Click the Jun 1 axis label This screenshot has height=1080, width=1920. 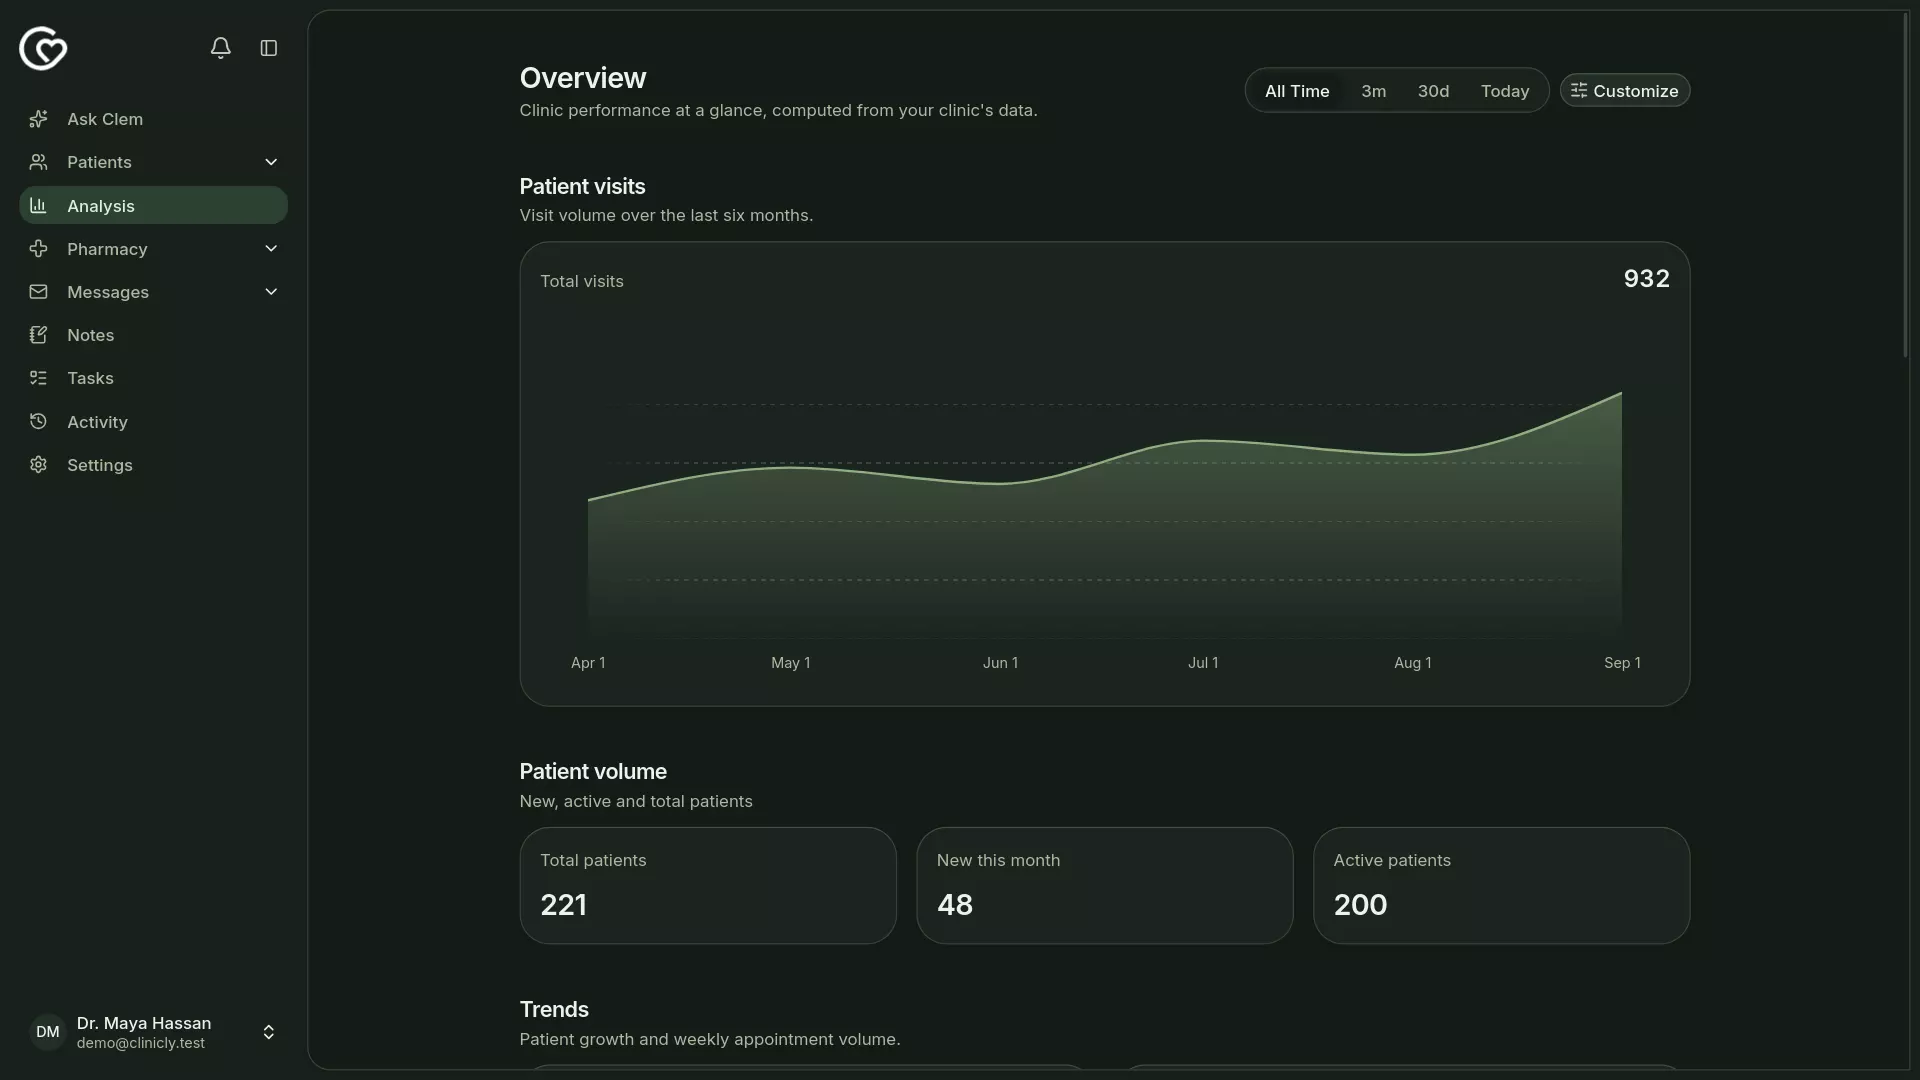[1000, 663]
